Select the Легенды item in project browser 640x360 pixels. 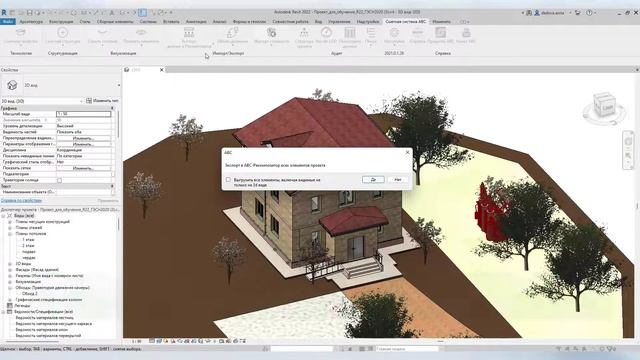coord(22,305)
